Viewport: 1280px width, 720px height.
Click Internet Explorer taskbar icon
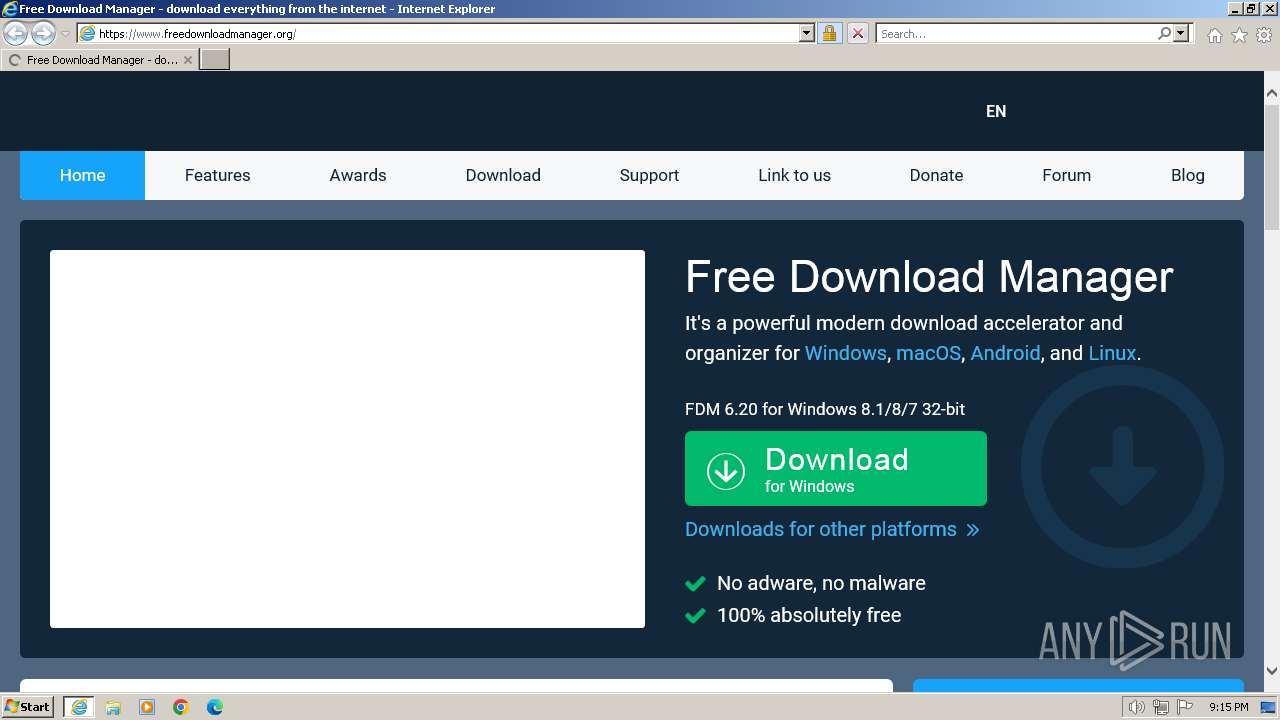coord(79,707)
